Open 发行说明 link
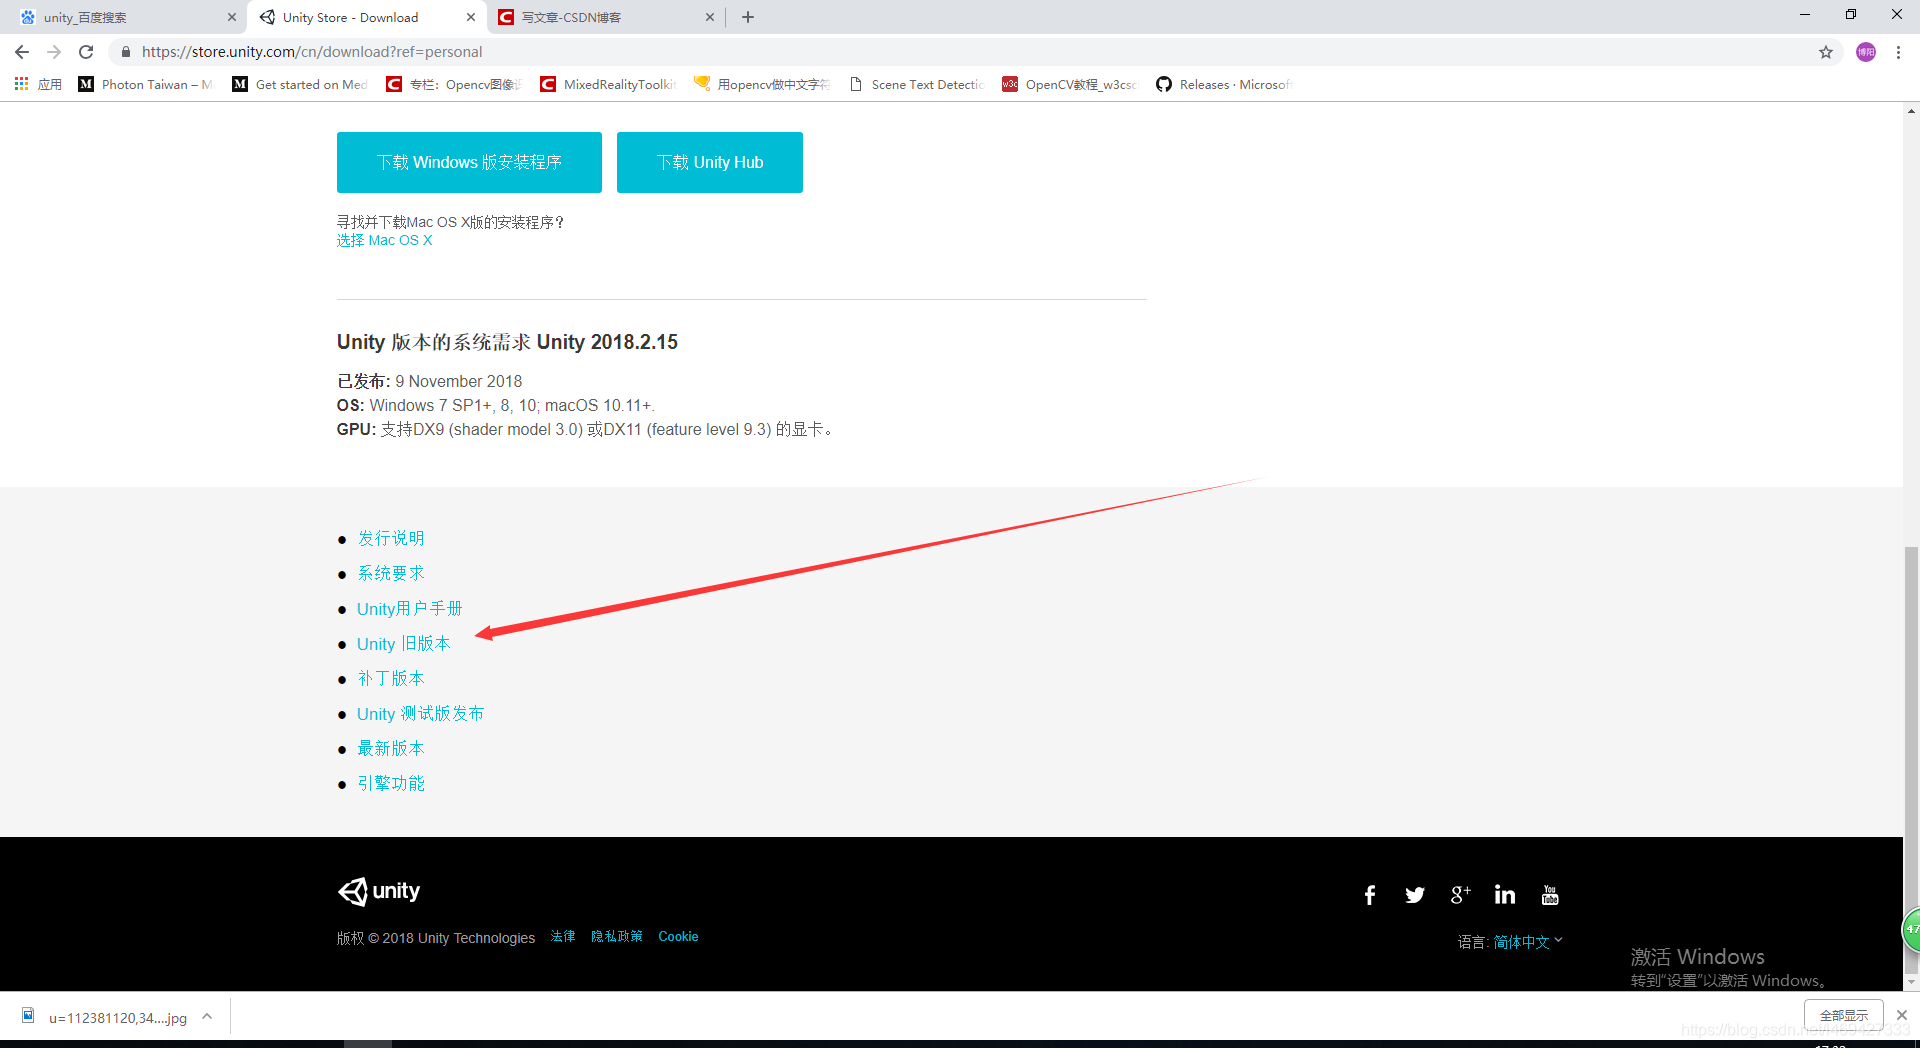1920x1048 pixels. click(391, 538)
